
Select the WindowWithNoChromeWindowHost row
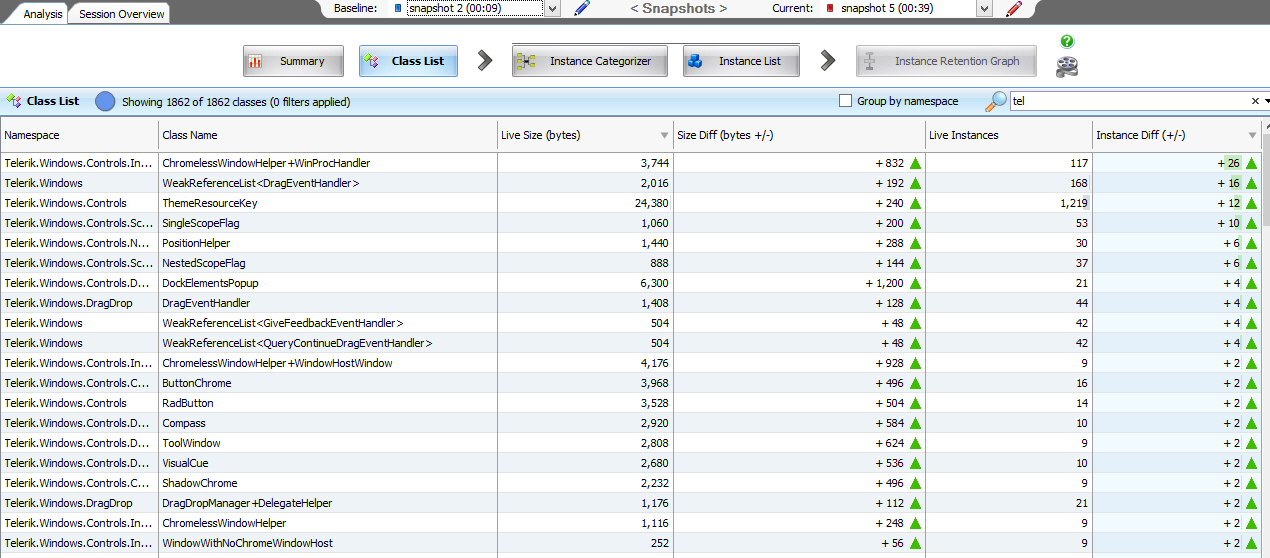630,543
